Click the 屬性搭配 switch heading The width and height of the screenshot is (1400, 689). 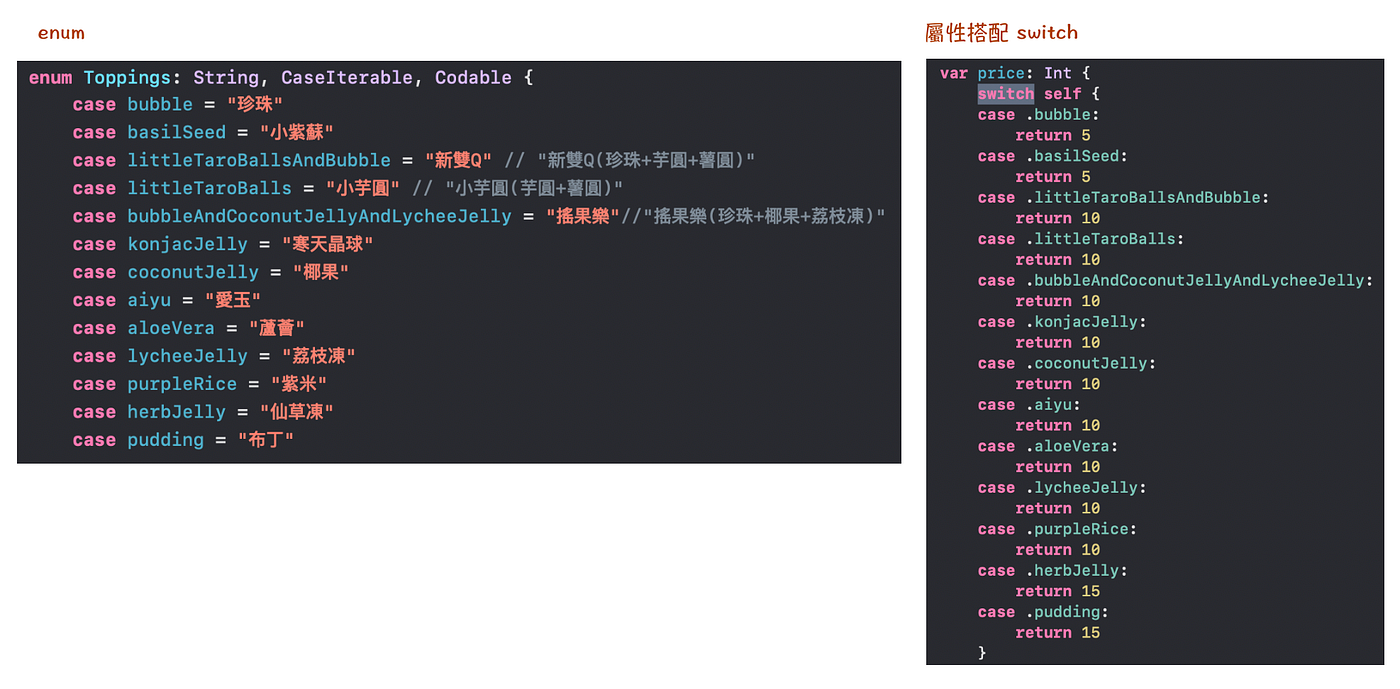coord(1002,32)
